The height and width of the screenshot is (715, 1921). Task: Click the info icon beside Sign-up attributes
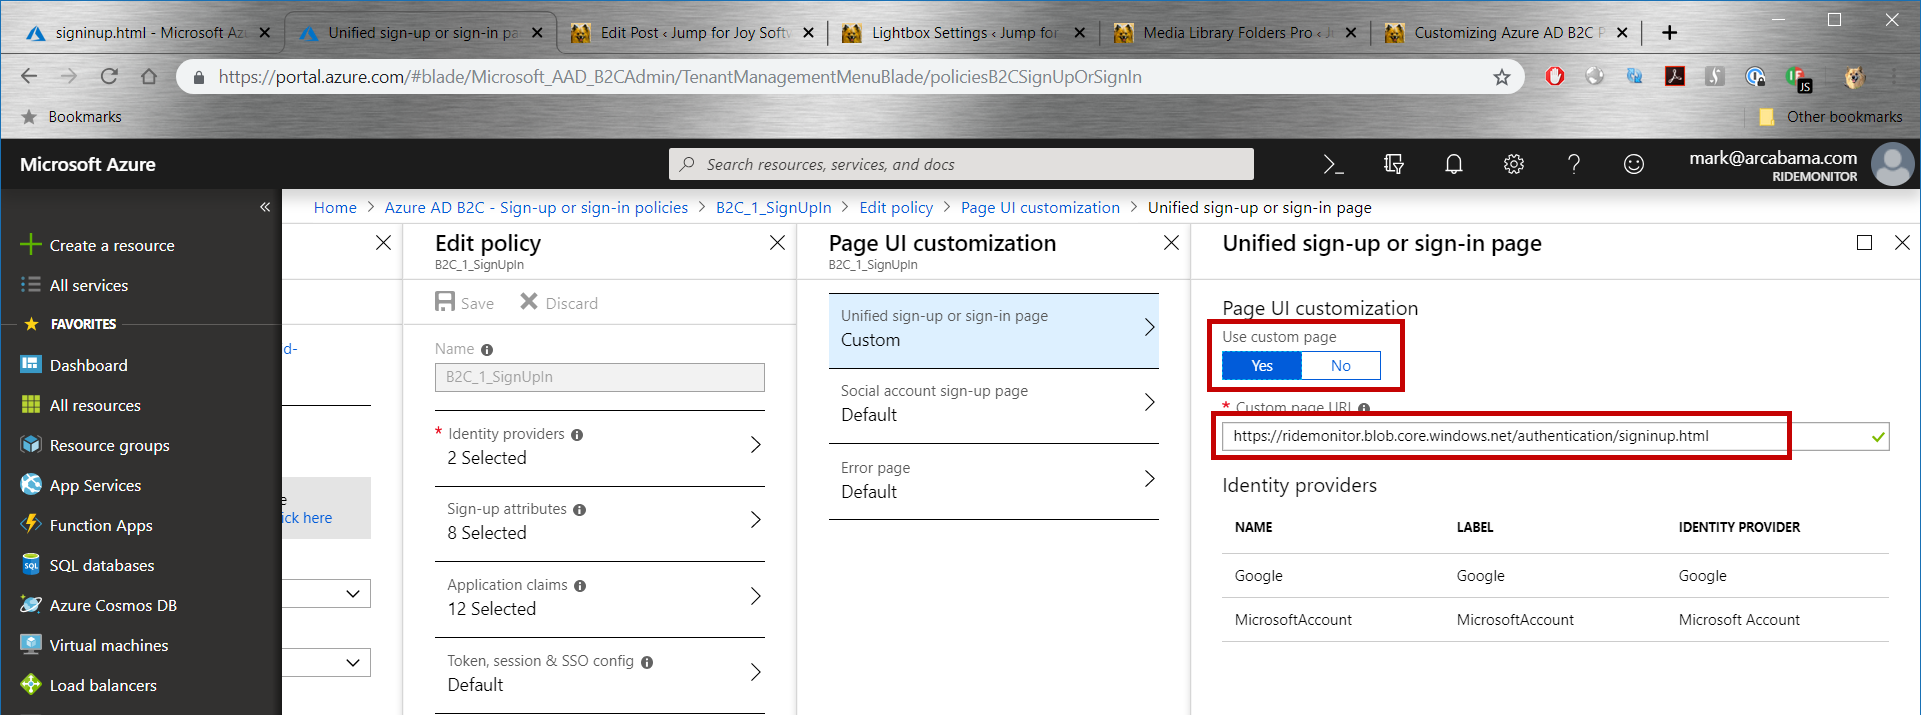tap(580, 510)
